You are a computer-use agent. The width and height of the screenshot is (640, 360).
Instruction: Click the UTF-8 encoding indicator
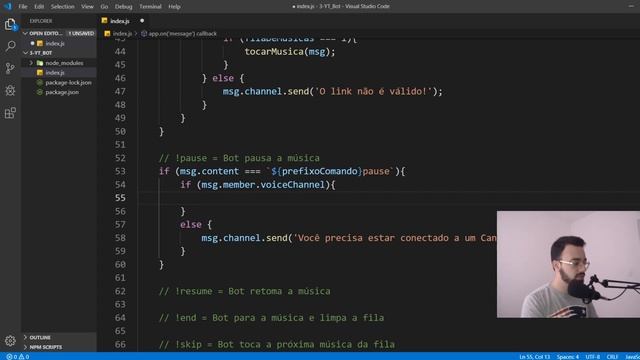click(x=592, y=357)
